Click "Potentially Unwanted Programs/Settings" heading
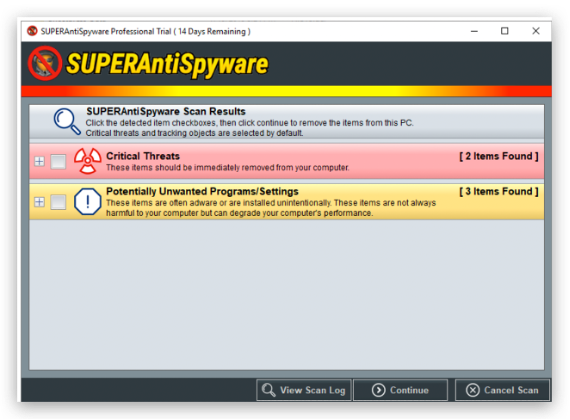 pos(202,191)
